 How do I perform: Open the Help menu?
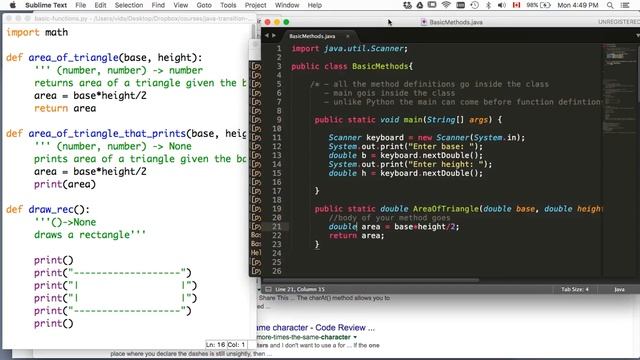pos(315,5)
